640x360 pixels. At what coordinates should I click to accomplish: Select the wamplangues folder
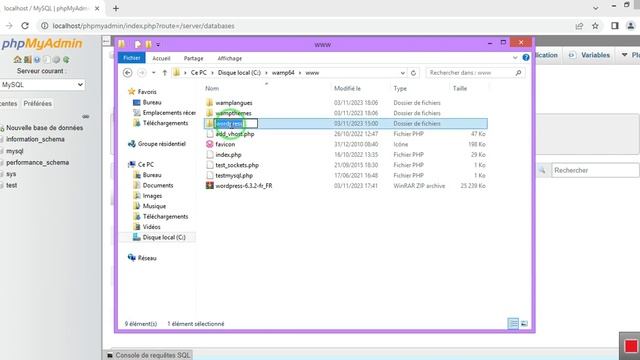[234, 103]
